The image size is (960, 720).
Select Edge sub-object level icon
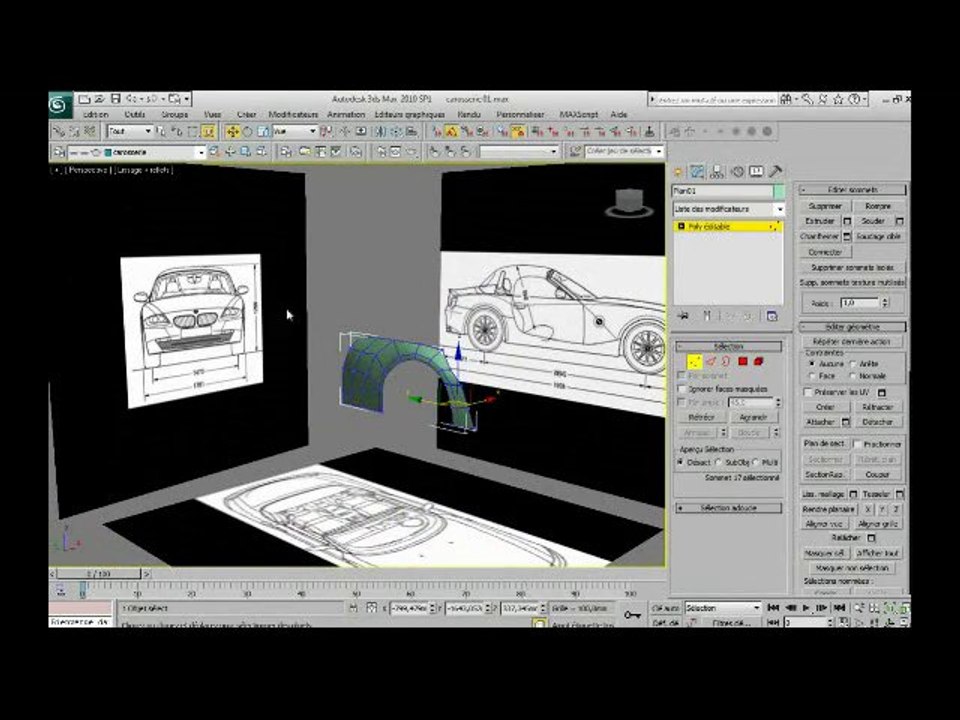[711, 361]
